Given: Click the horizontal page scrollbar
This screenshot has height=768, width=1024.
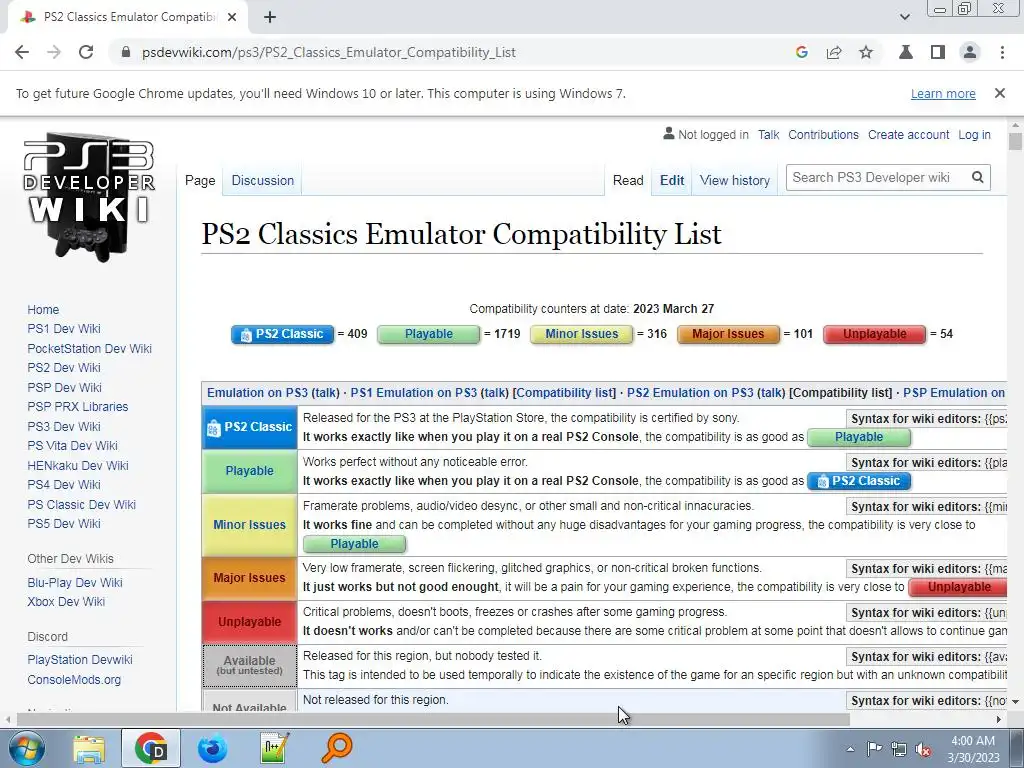Looking at the screenshot, I should pos(433,720).
